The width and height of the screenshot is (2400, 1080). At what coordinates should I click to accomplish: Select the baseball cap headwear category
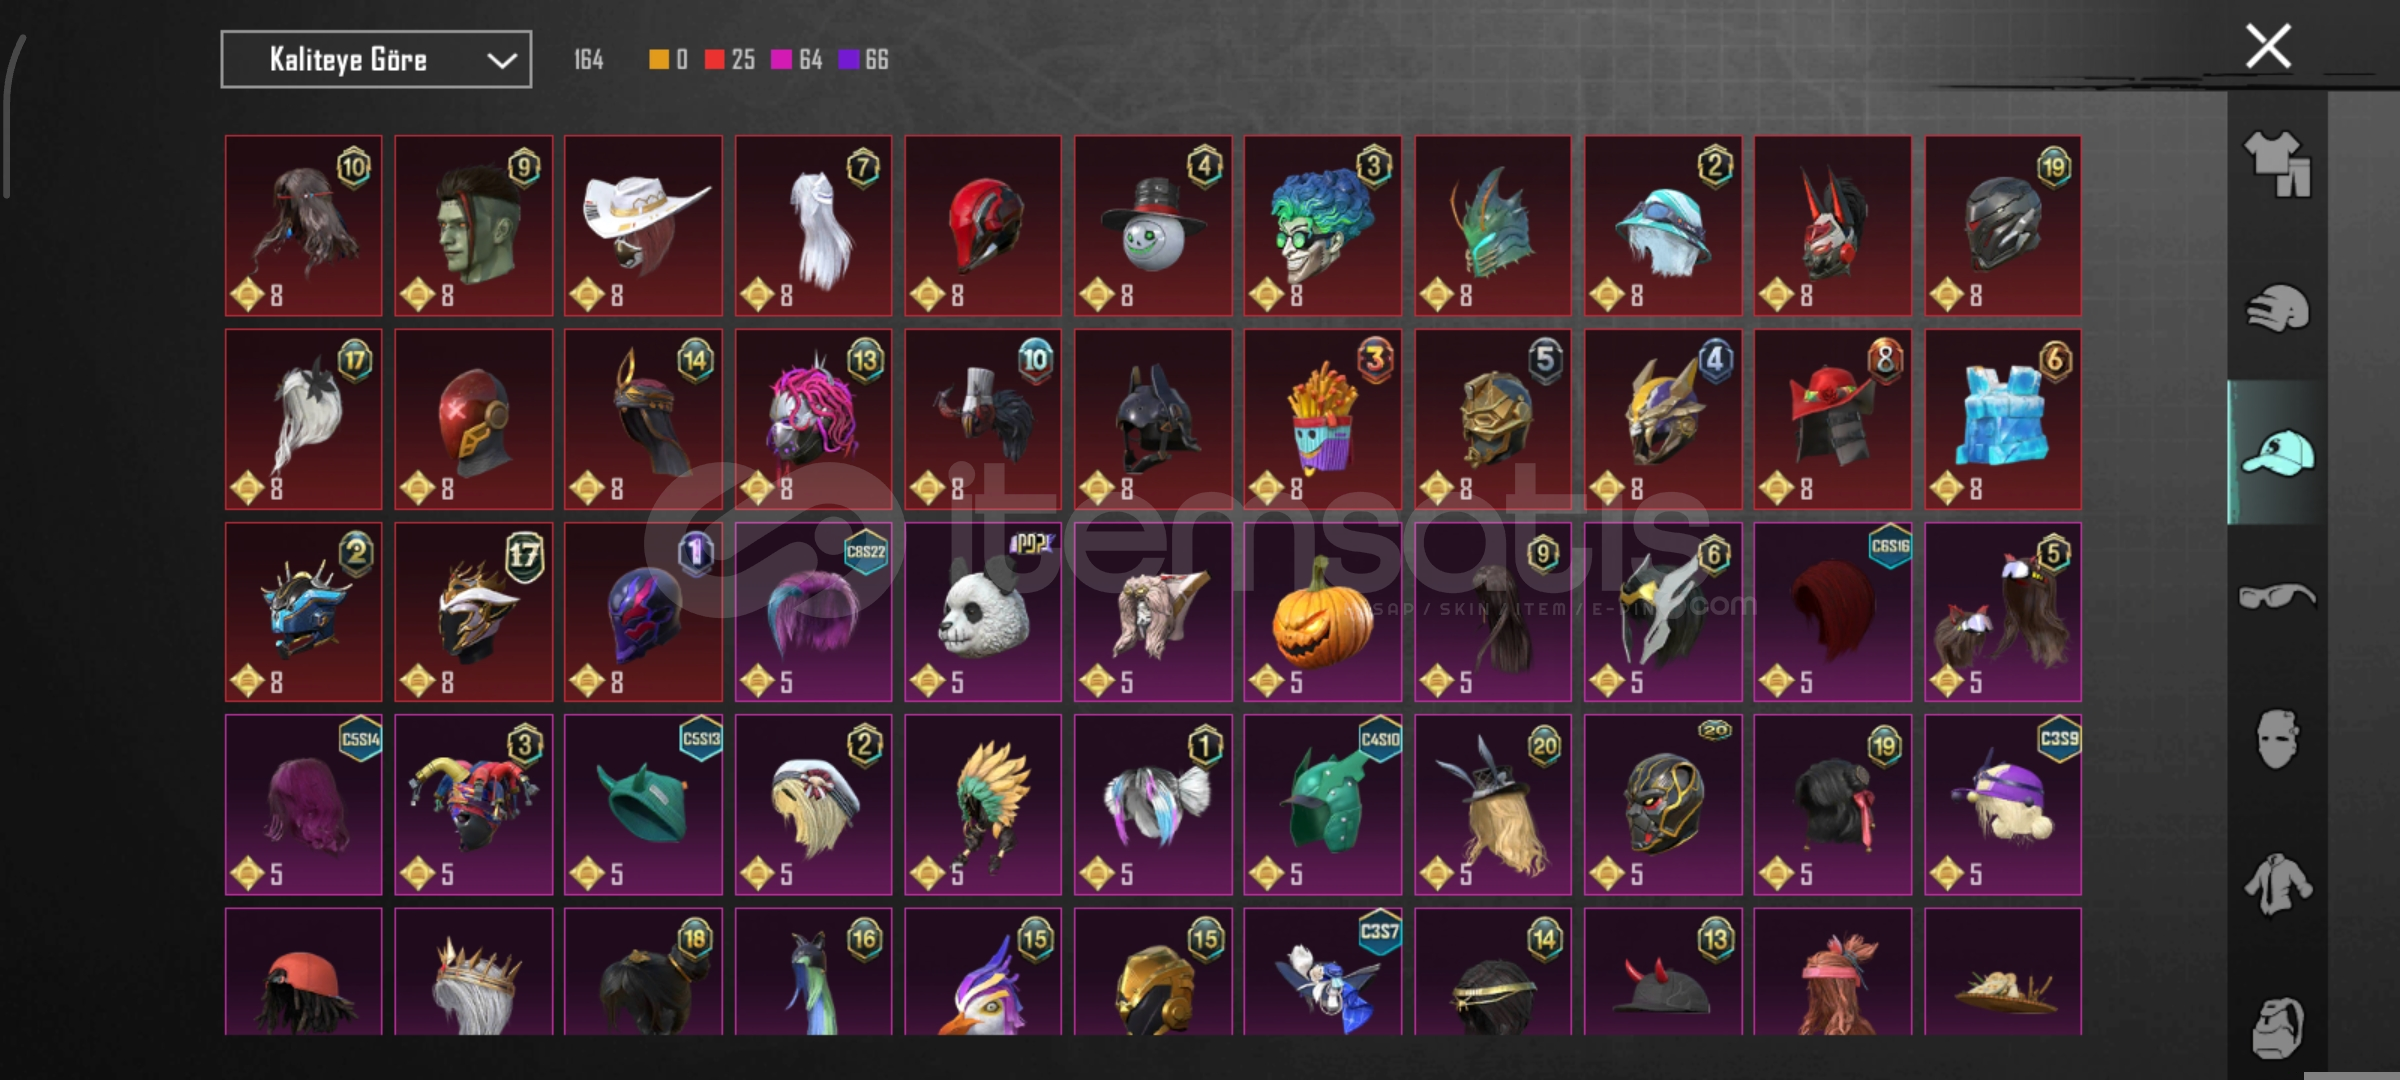2277,453
